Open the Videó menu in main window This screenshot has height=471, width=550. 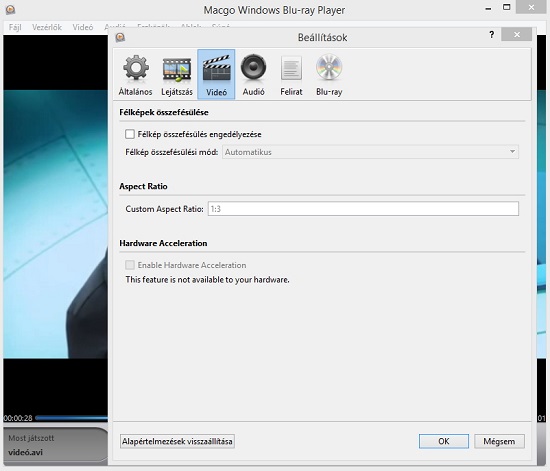[x=83, y=27]
